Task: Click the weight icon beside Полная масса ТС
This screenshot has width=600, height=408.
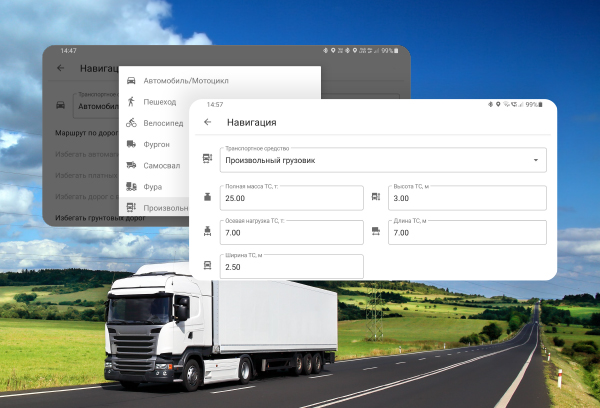Action: coord(207,197)
